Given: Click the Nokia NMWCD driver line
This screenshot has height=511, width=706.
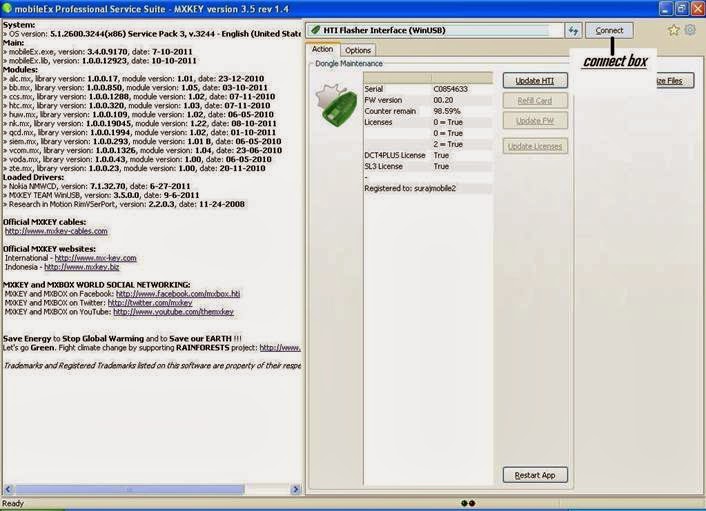Looking at the screenshot, I should coord(97,186).
